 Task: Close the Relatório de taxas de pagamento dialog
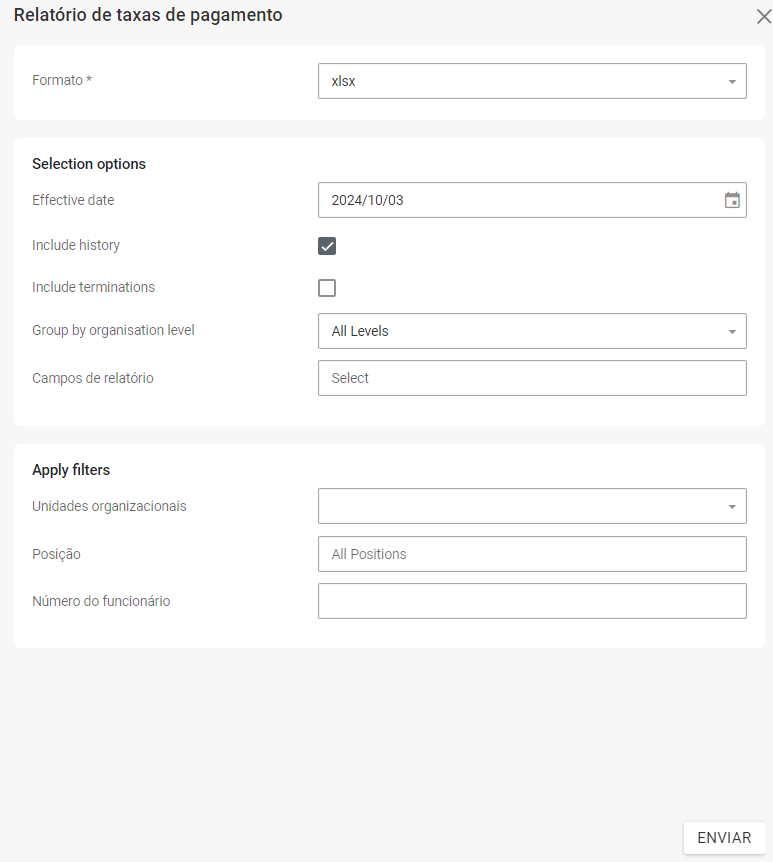coord(763,16)
